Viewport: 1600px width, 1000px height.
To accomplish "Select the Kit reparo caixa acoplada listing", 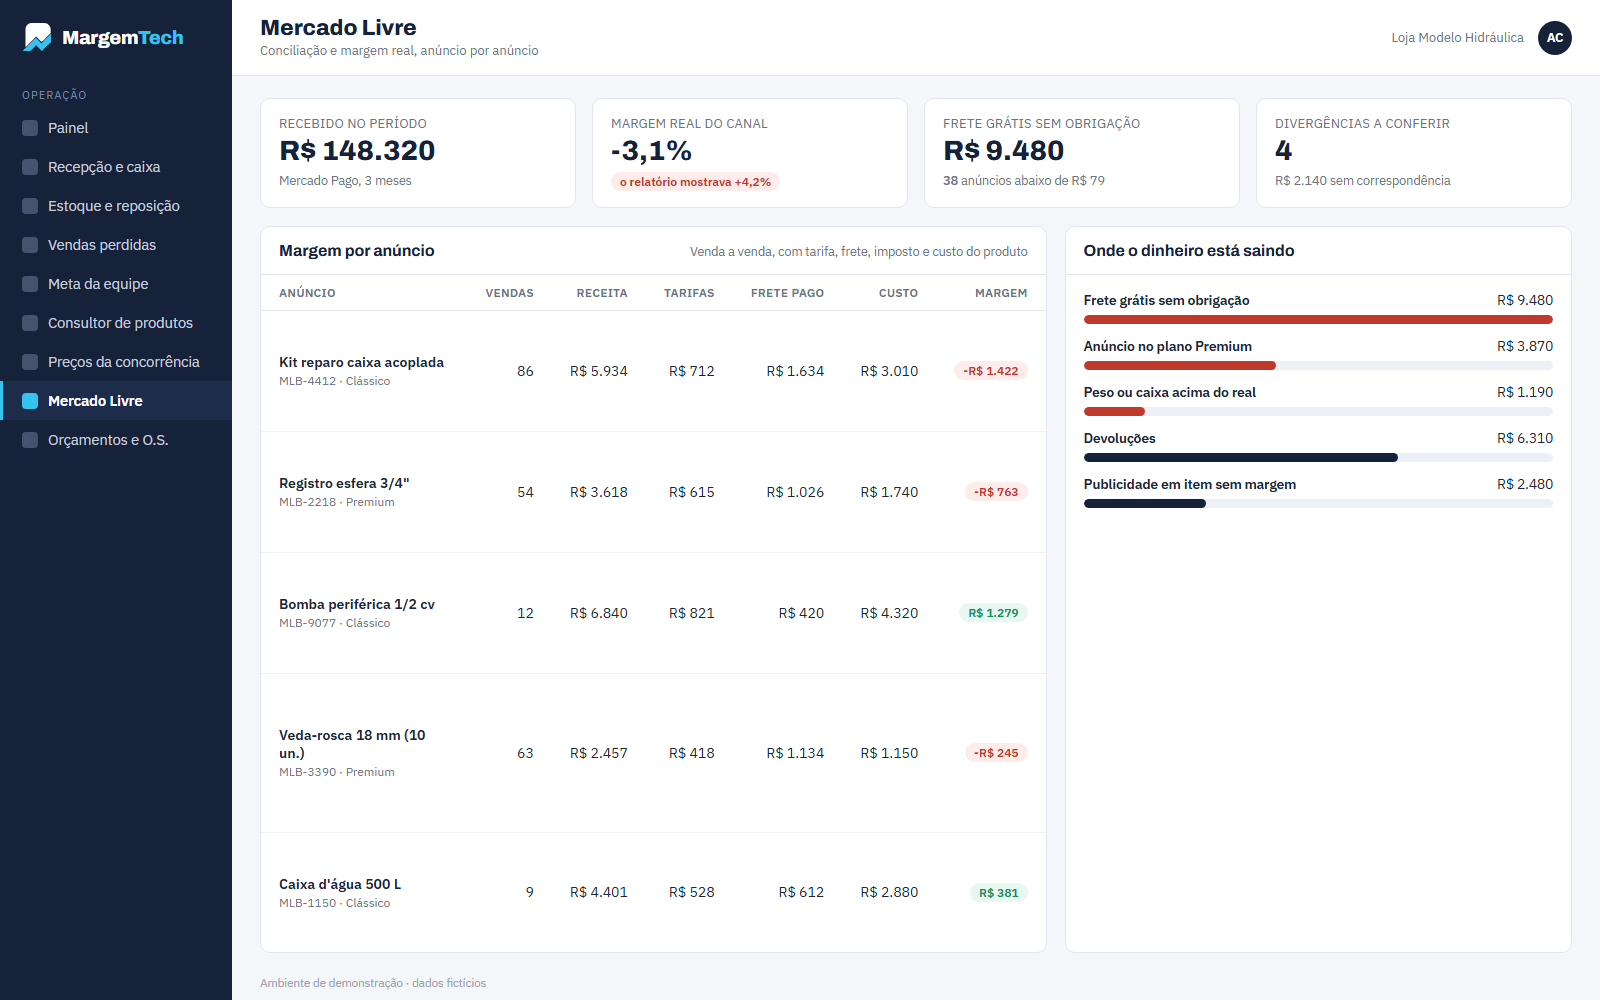I will pos(653,371).
